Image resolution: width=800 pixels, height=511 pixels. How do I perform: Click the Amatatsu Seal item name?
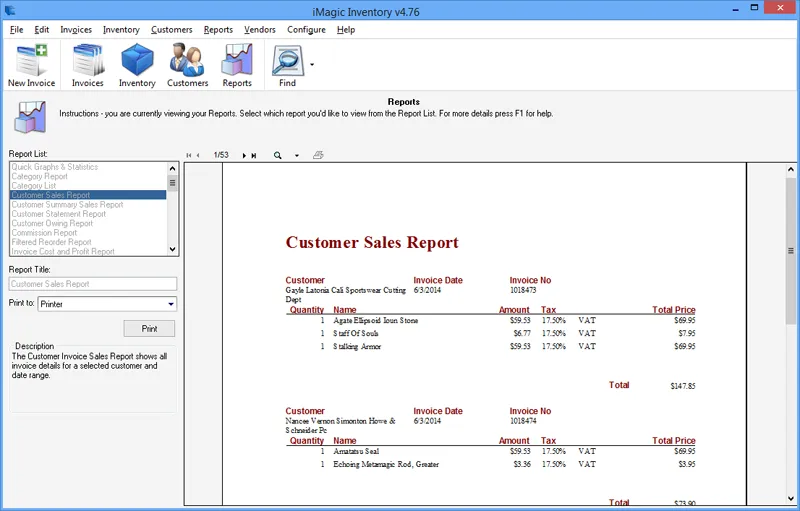(x=356, y=451)
